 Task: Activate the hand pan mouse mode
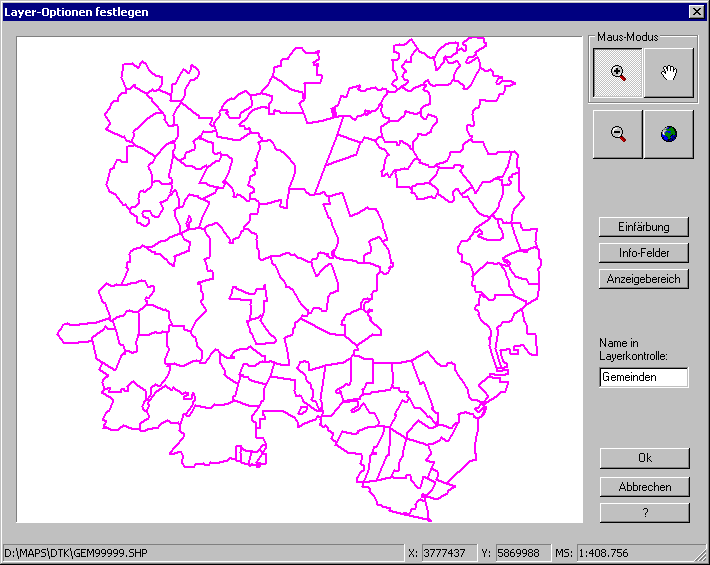(x=669, y=73)
